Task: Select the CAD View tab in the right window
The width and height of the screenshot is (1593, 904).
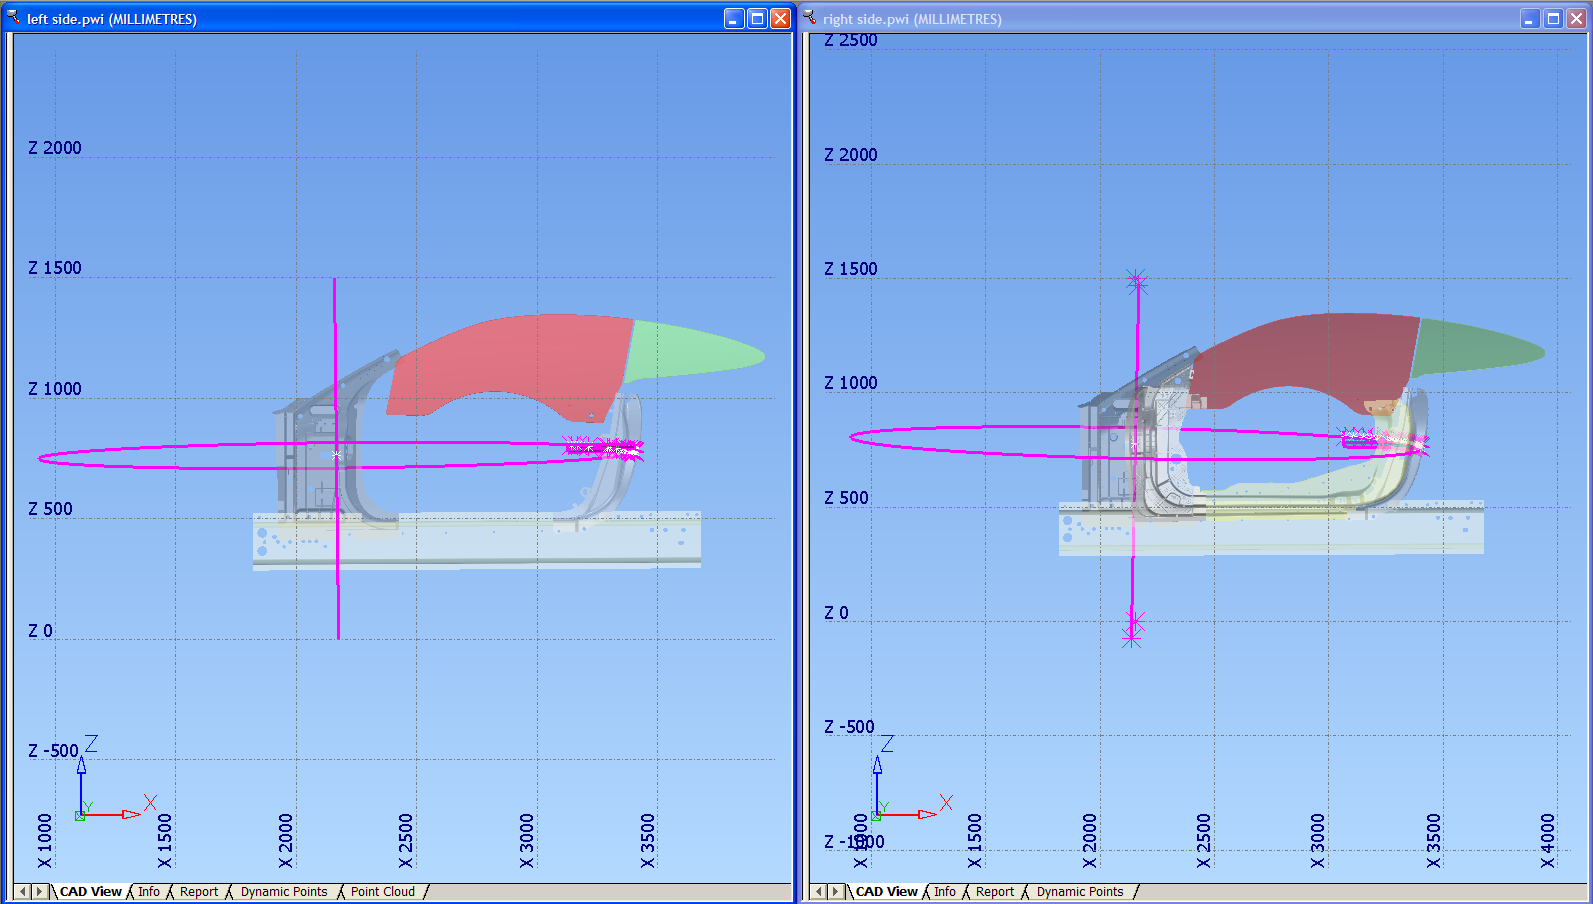Action: [x=886, y=892]
